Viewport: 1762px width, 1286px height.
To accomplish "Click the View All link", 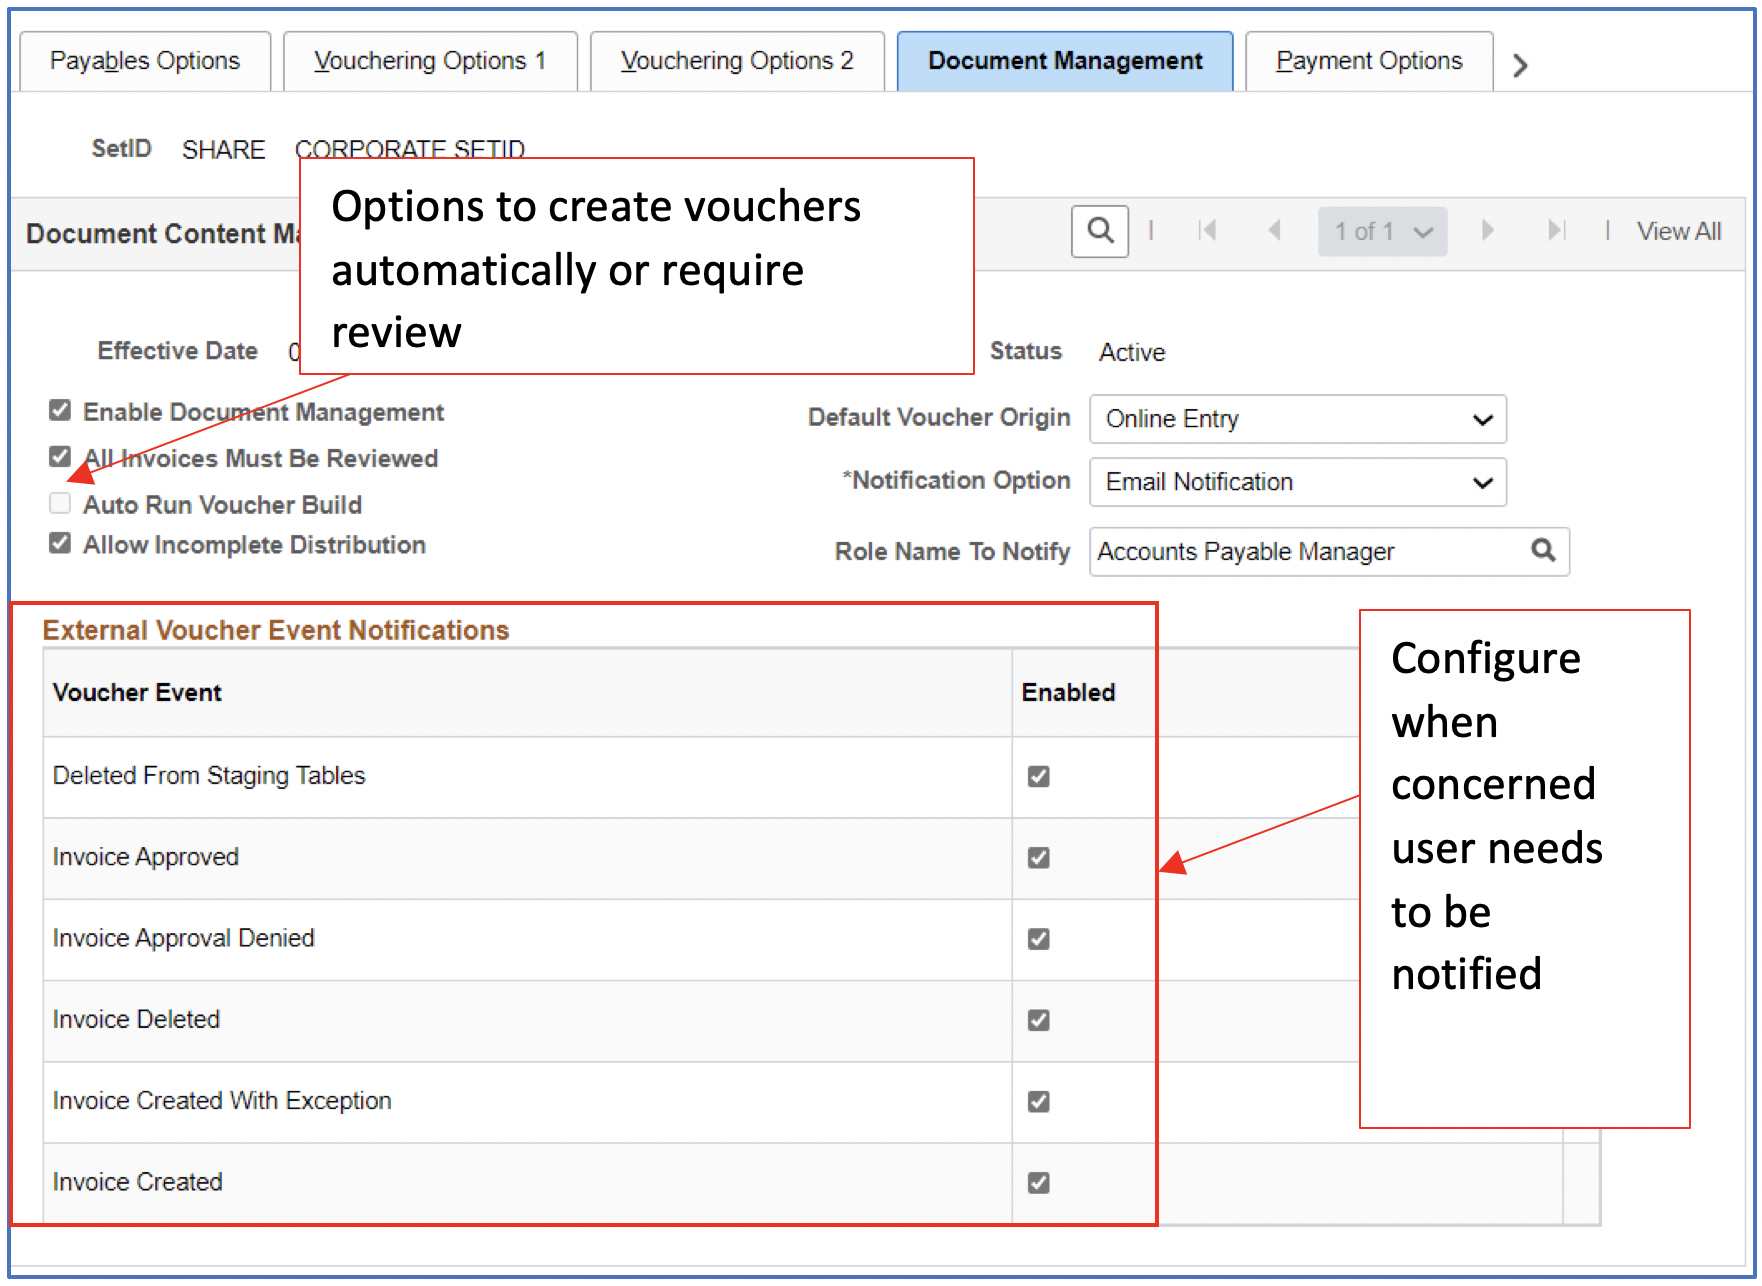I will click(x=1678, y=232).
